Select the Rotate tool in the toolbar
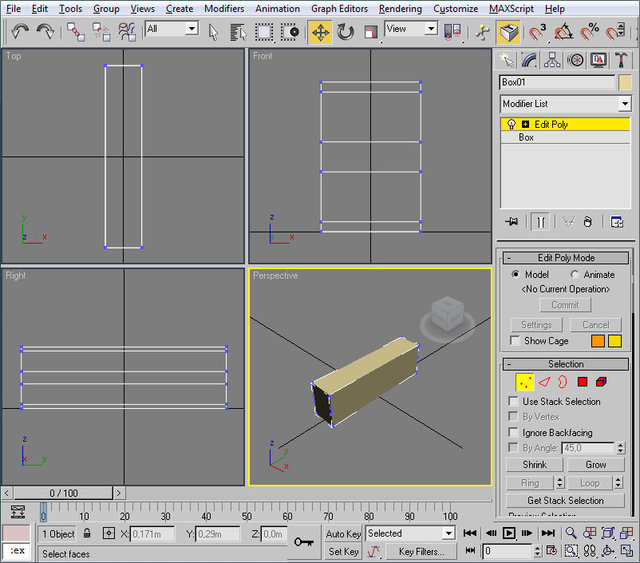 pos(345,32)
